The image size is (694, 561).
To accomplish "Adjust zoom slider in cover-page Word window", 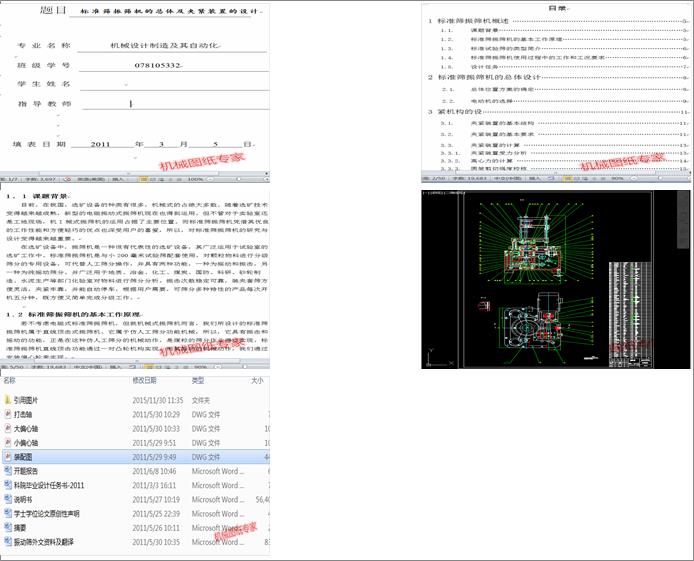I will coord(237,179).
